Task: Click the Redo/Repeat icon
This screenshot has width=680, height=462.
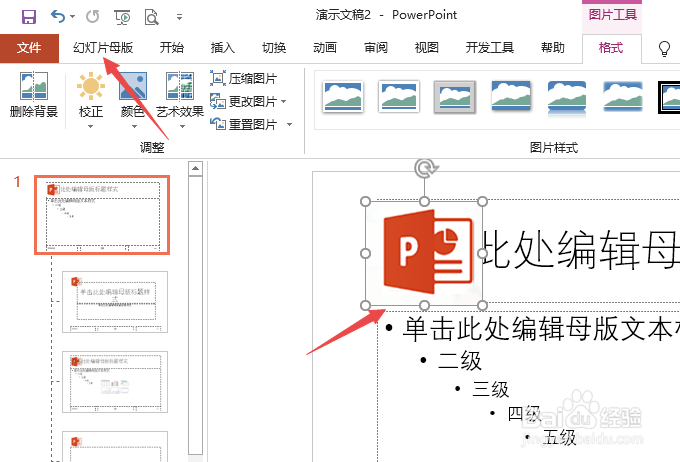Action: 92,16
